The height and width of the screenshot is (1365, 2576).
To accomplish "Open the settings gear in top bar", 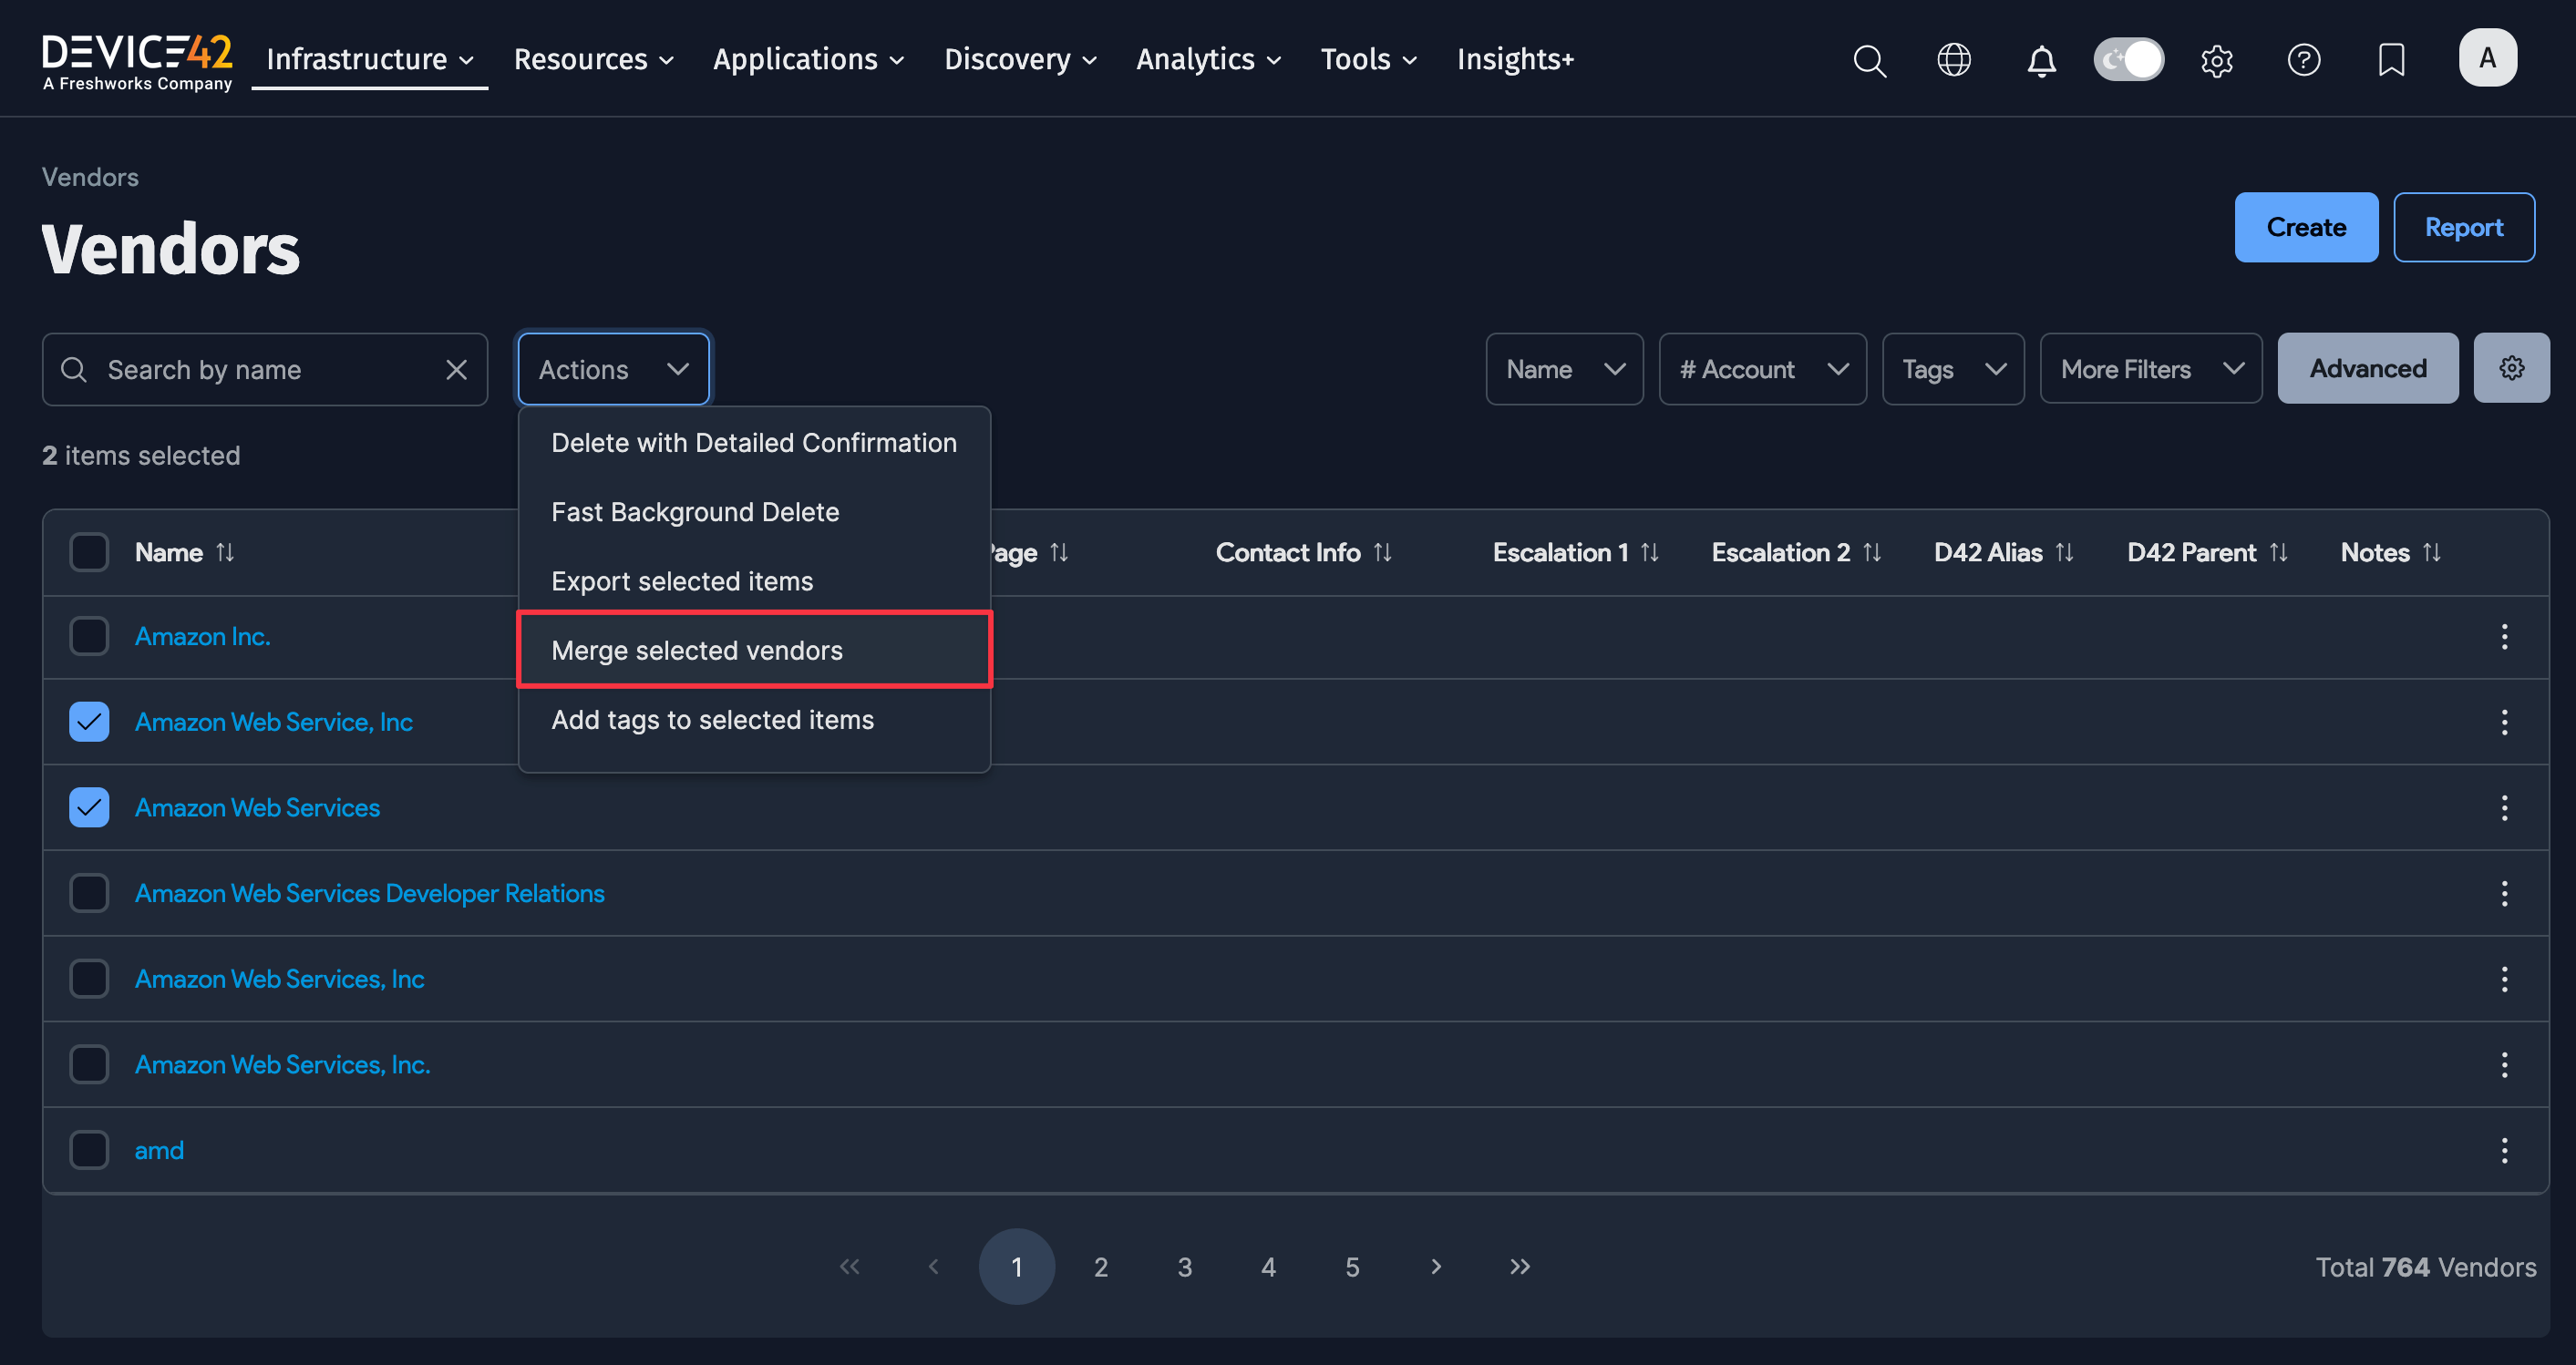I will (2217, 60).
